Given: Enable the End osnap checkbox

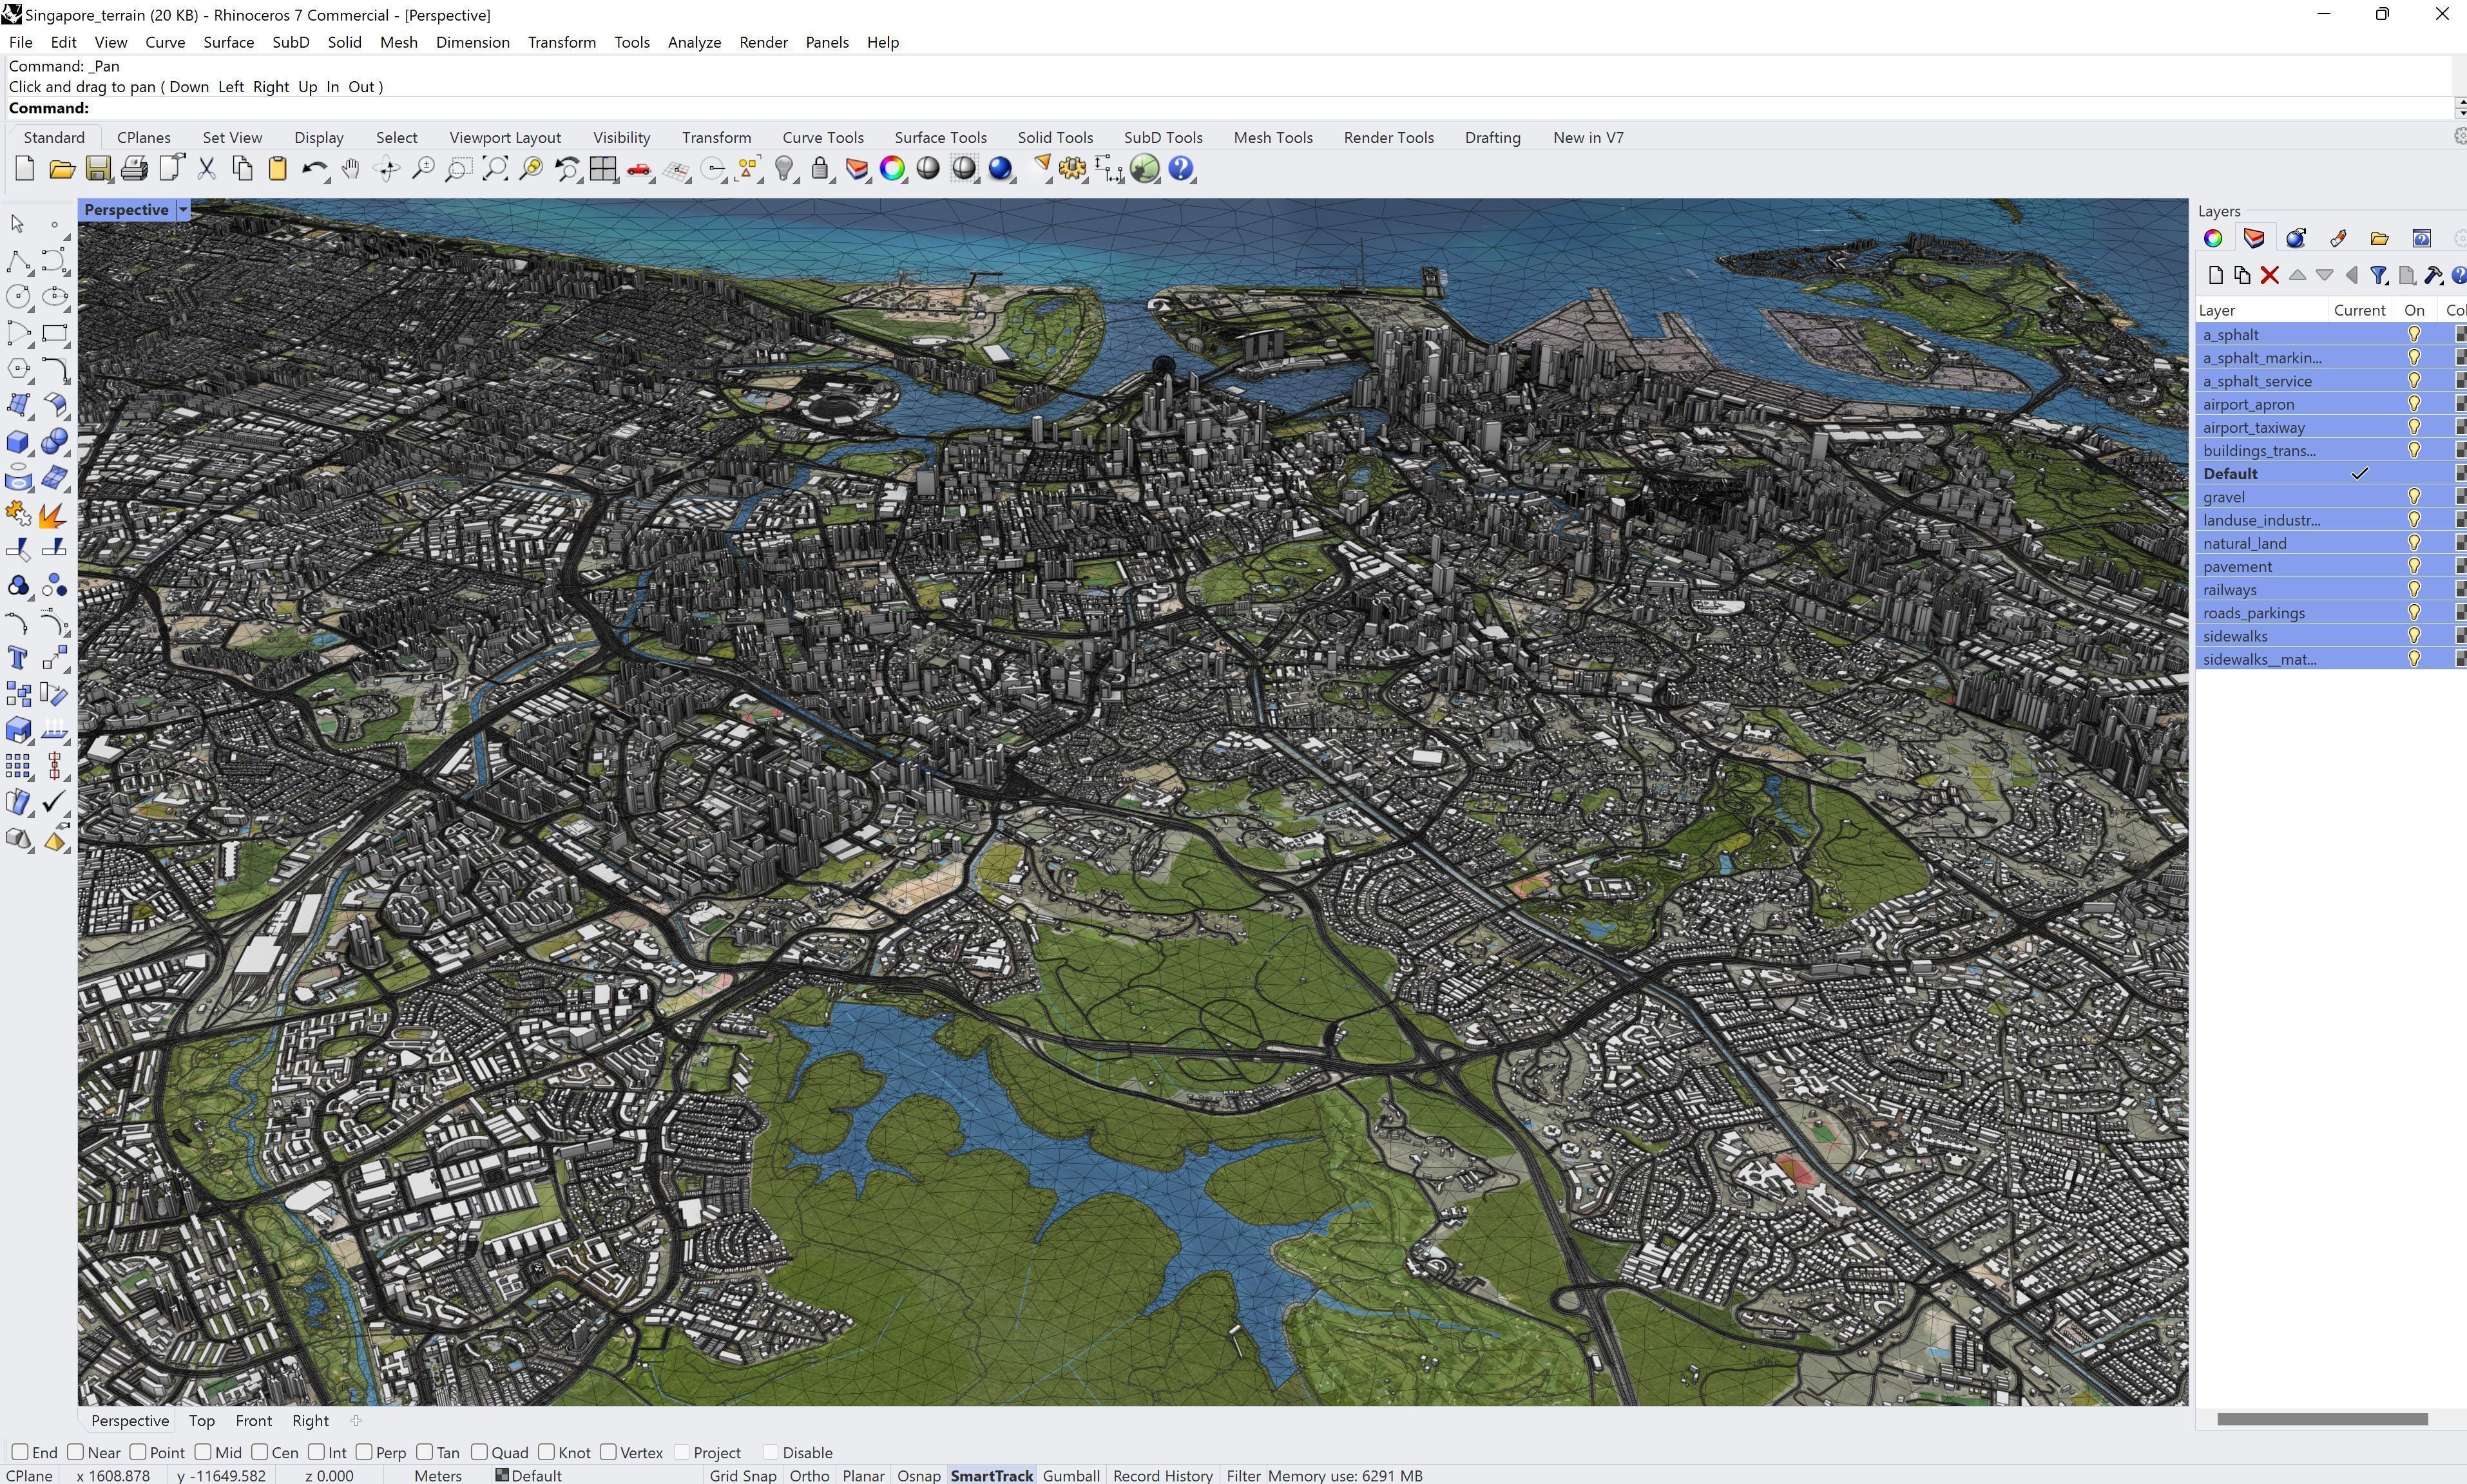Looking at the screenshot, I should [x=19, y=1452].
